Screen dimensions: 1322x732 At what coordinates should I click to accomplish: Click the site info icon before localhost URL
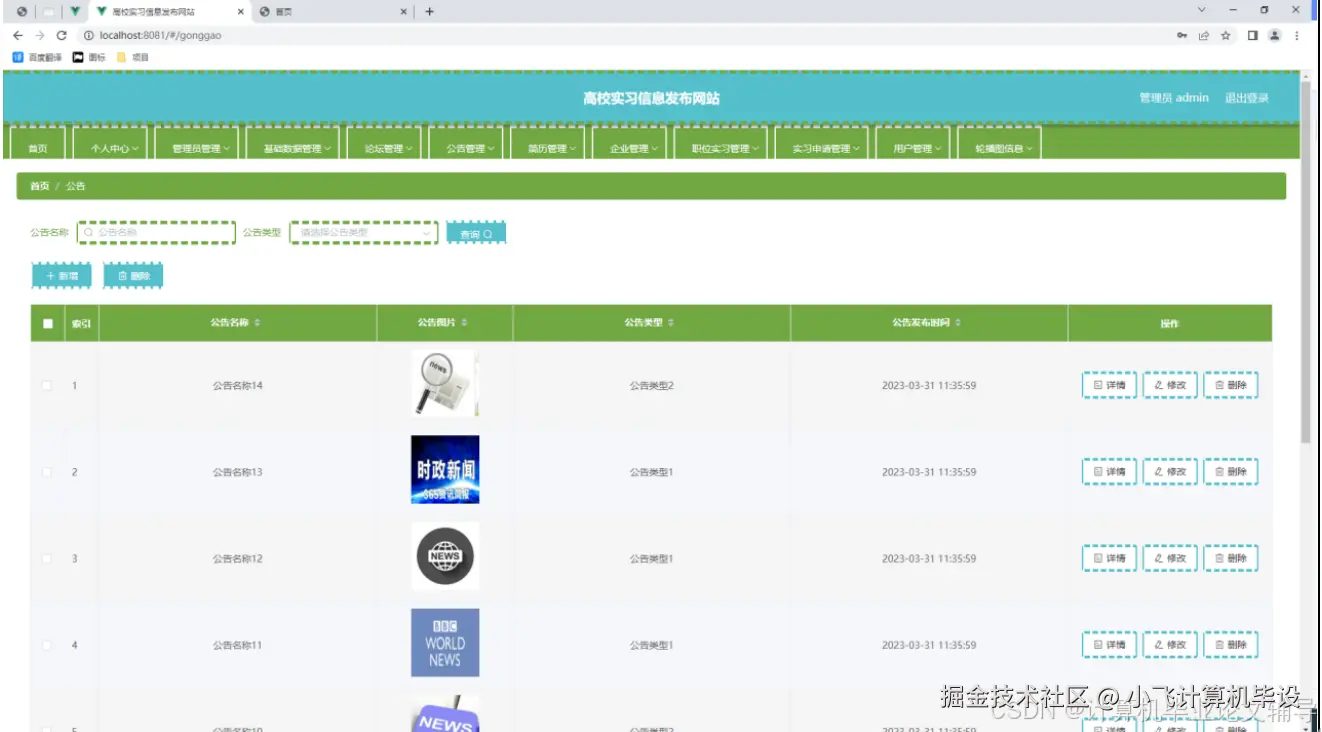[x=88, y=35]
